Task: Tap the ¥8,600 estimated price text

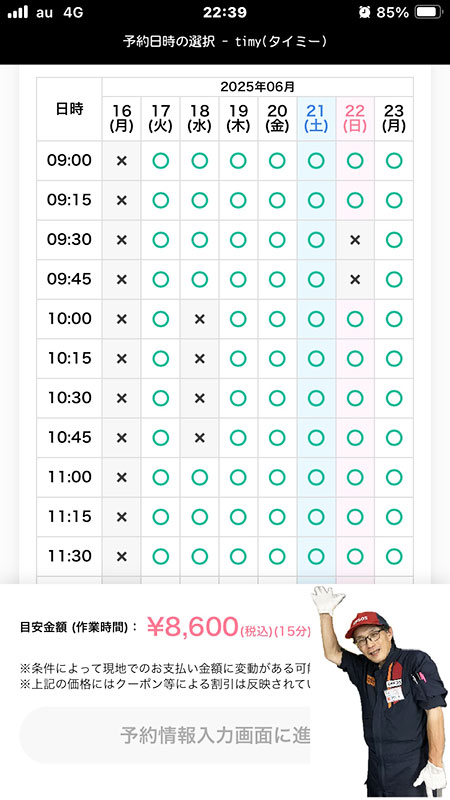Action: tap(193, 627)
